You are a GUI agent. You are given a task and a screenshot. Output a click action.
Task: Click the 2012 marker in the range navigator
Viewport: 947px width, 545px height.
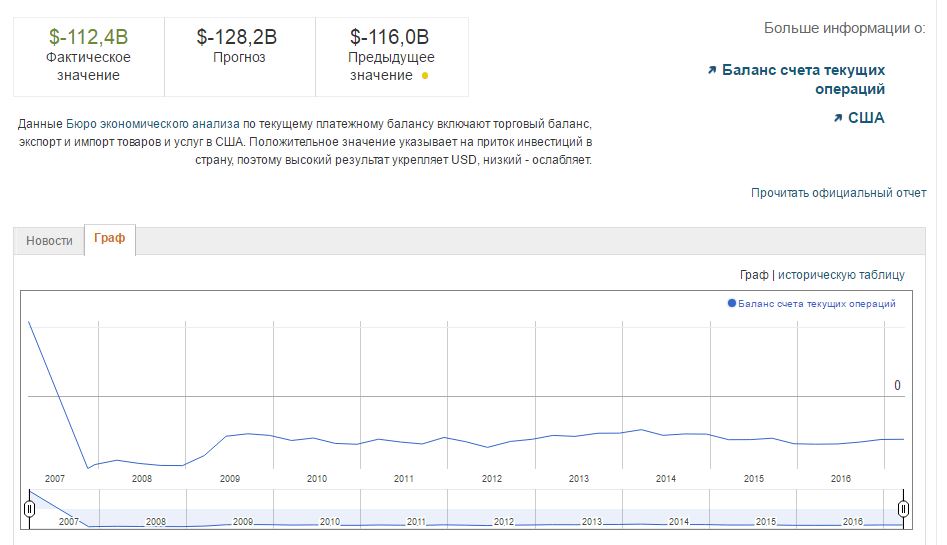coord(504,522)
